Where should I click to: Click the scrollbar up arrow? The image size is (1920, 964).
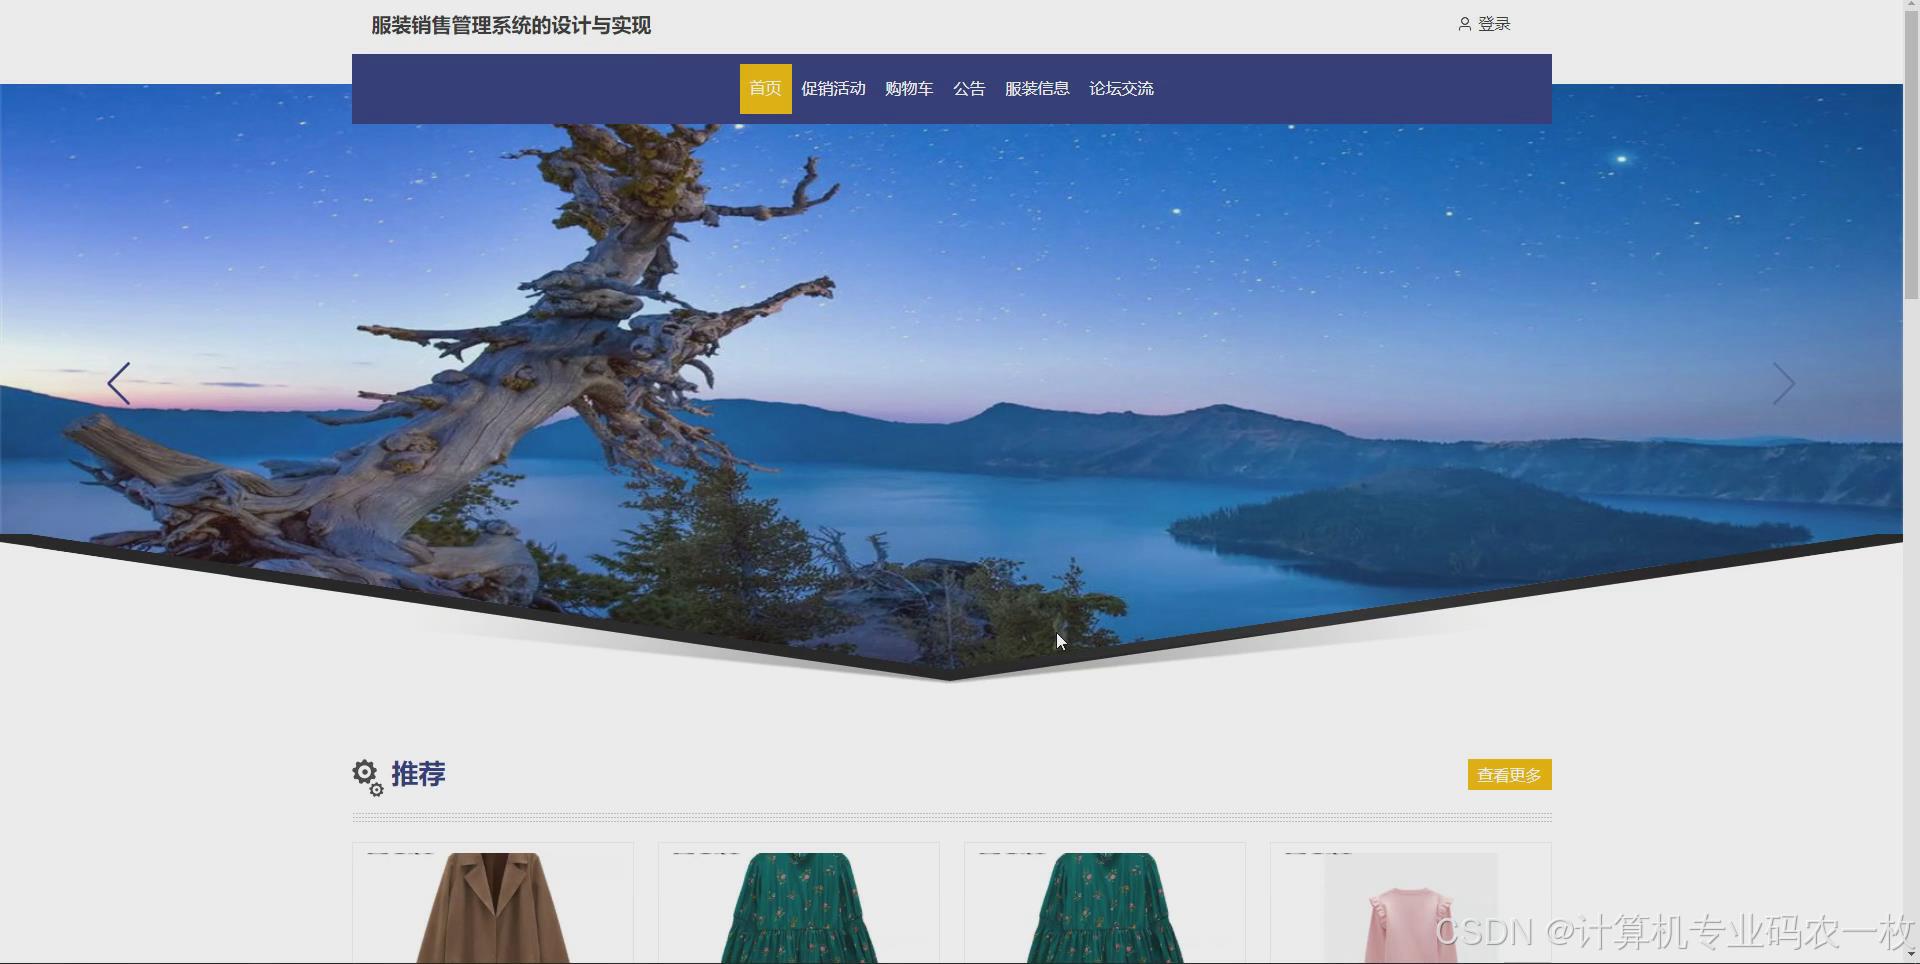(1913, 5)
